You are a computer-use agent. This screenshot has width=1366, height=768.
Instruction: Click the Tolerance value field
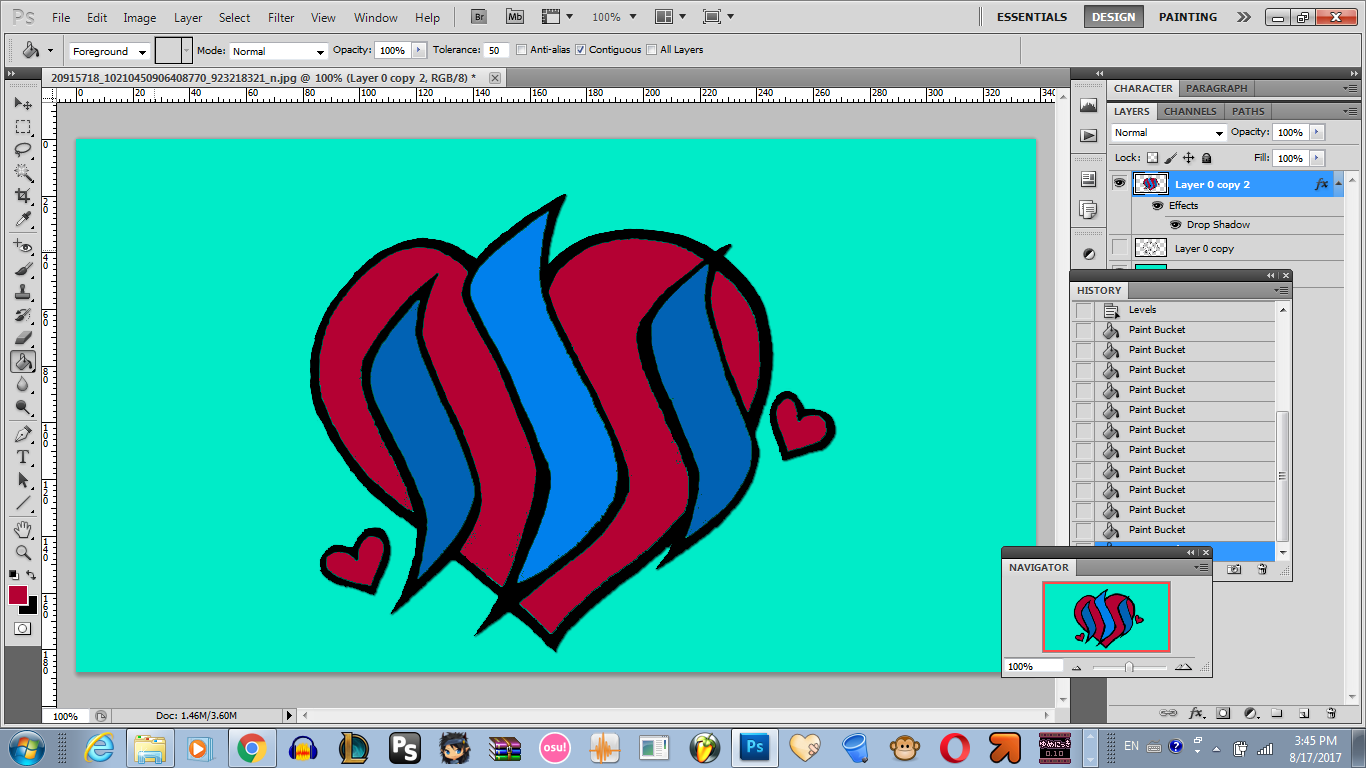(496, 50)
